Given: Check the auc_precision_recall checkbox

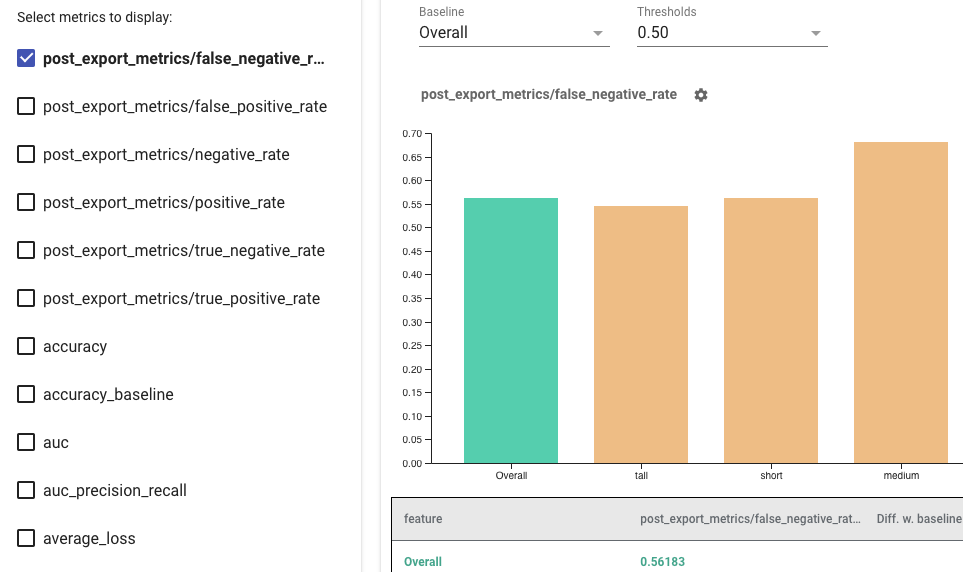Looking at the screenshot, I should click(27, 490).
